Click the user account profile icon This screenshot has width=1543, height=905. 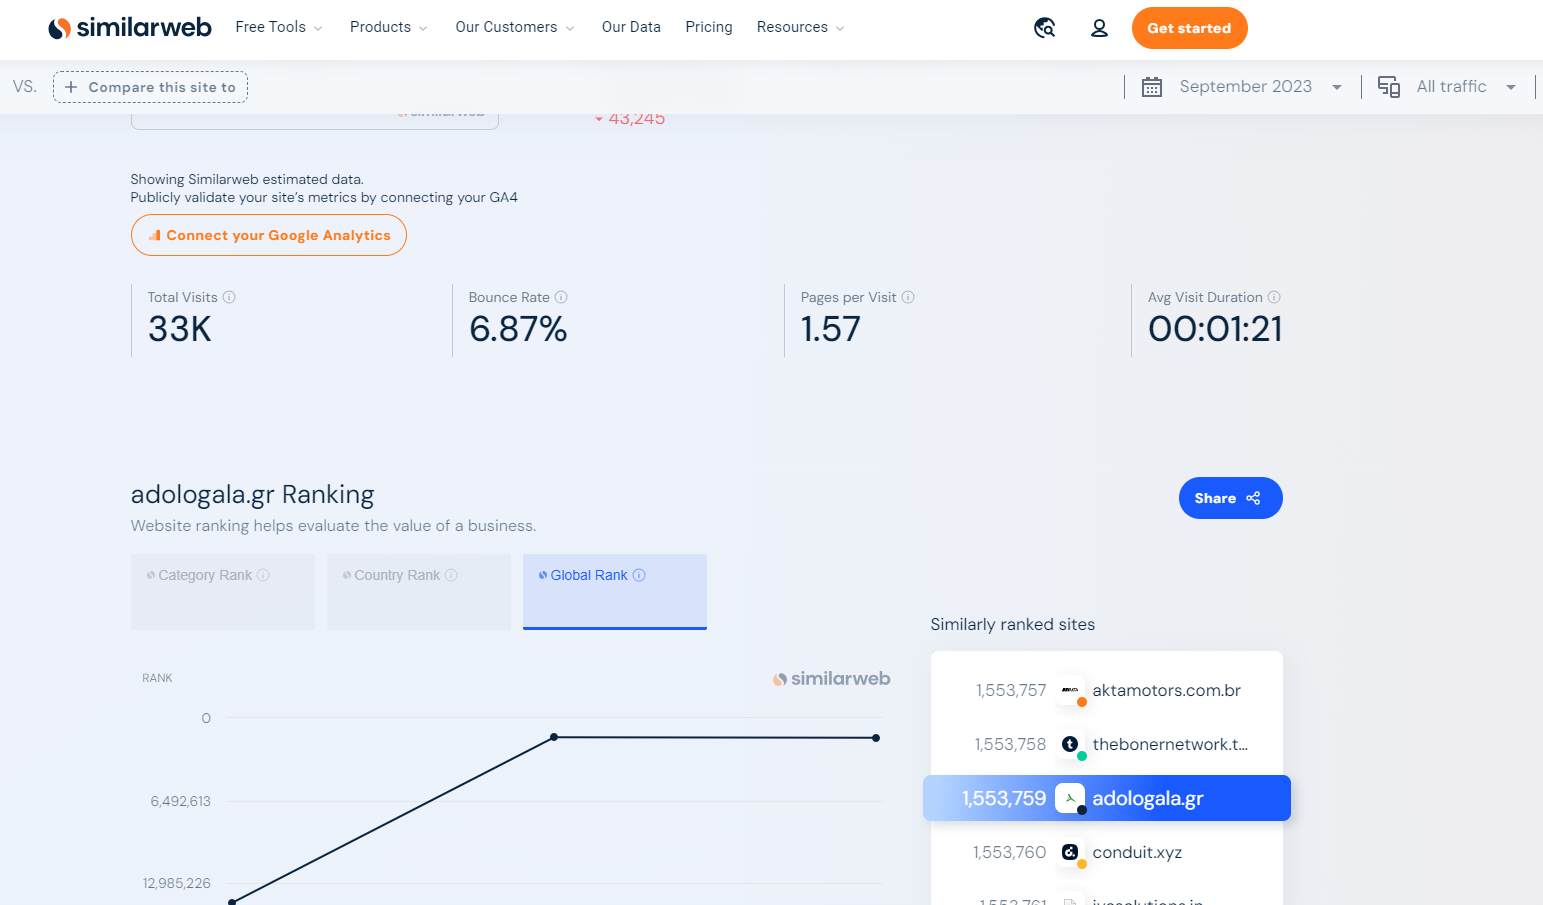coord(1099,28)
